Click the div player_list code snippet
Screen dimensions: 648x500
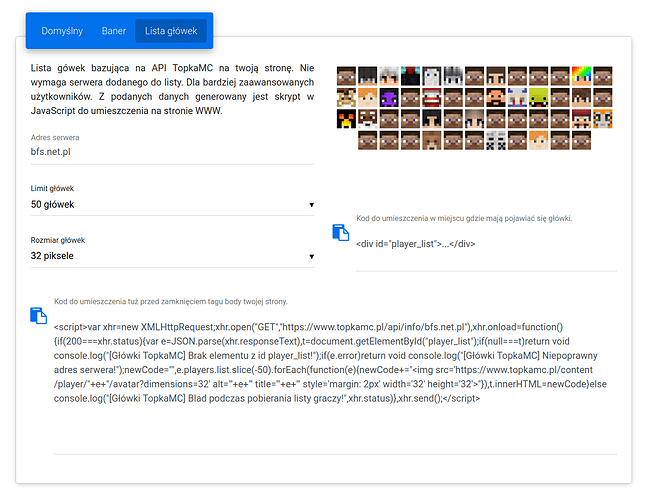tap(416, 242)
